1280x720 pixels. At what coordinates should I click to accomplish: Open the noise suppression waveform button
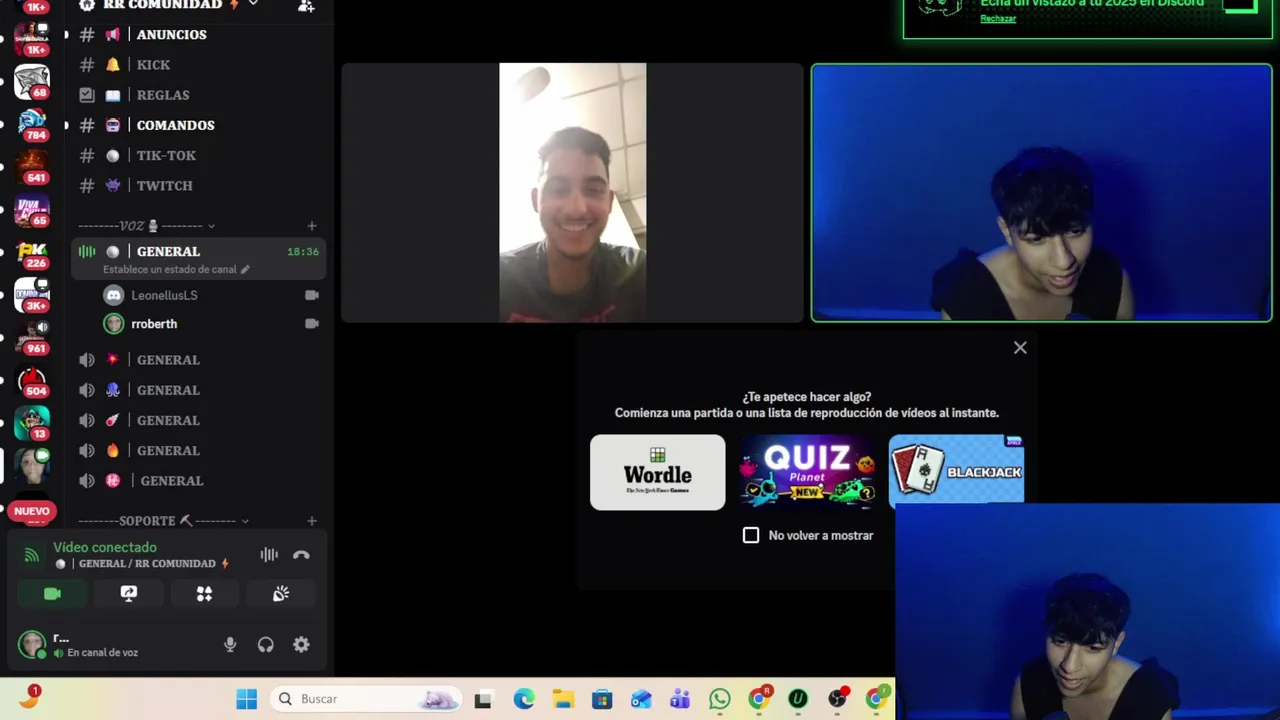(x=269, y=555)
